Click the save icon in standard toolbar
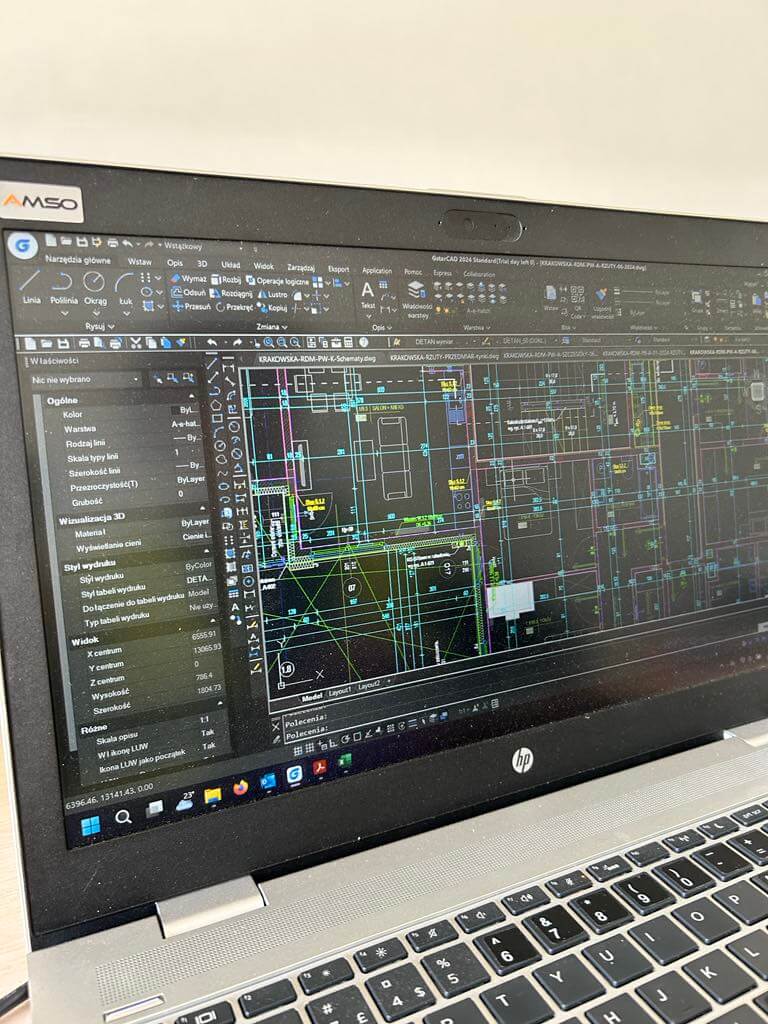The width and height of the screenshot is (768, 1024). click(63, 342)
